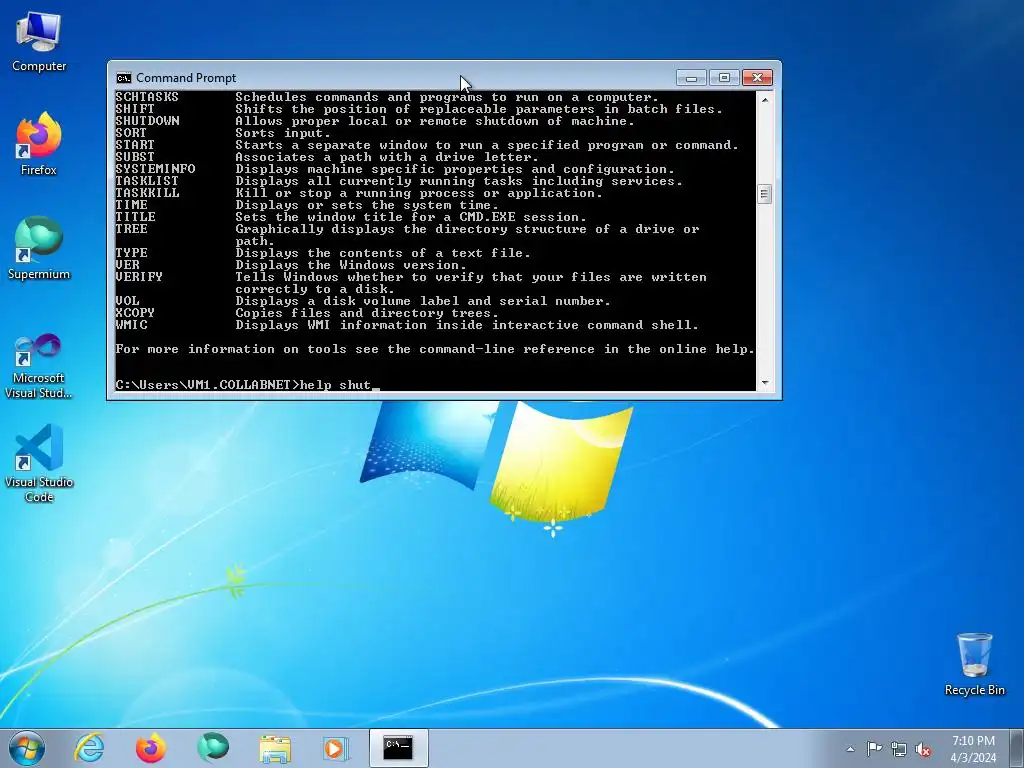Viewport: 1024px width, 768px height.
Task: Click the SUBST command text
Action: (x=135, y=157)
